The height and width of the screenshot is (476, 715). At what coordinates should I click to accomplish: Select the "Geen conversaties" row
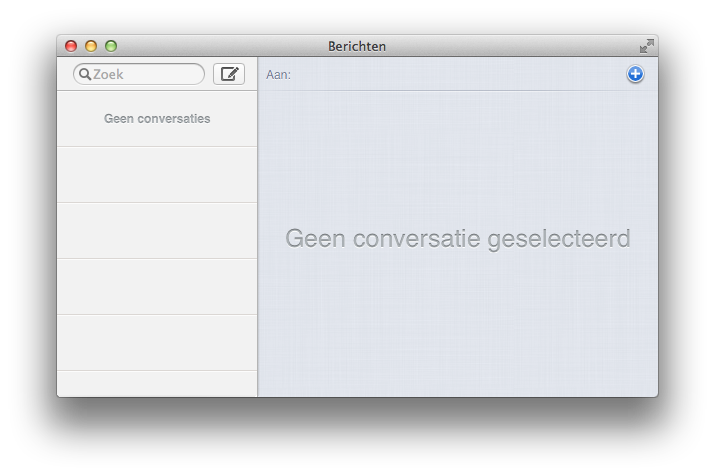(157, 119)
